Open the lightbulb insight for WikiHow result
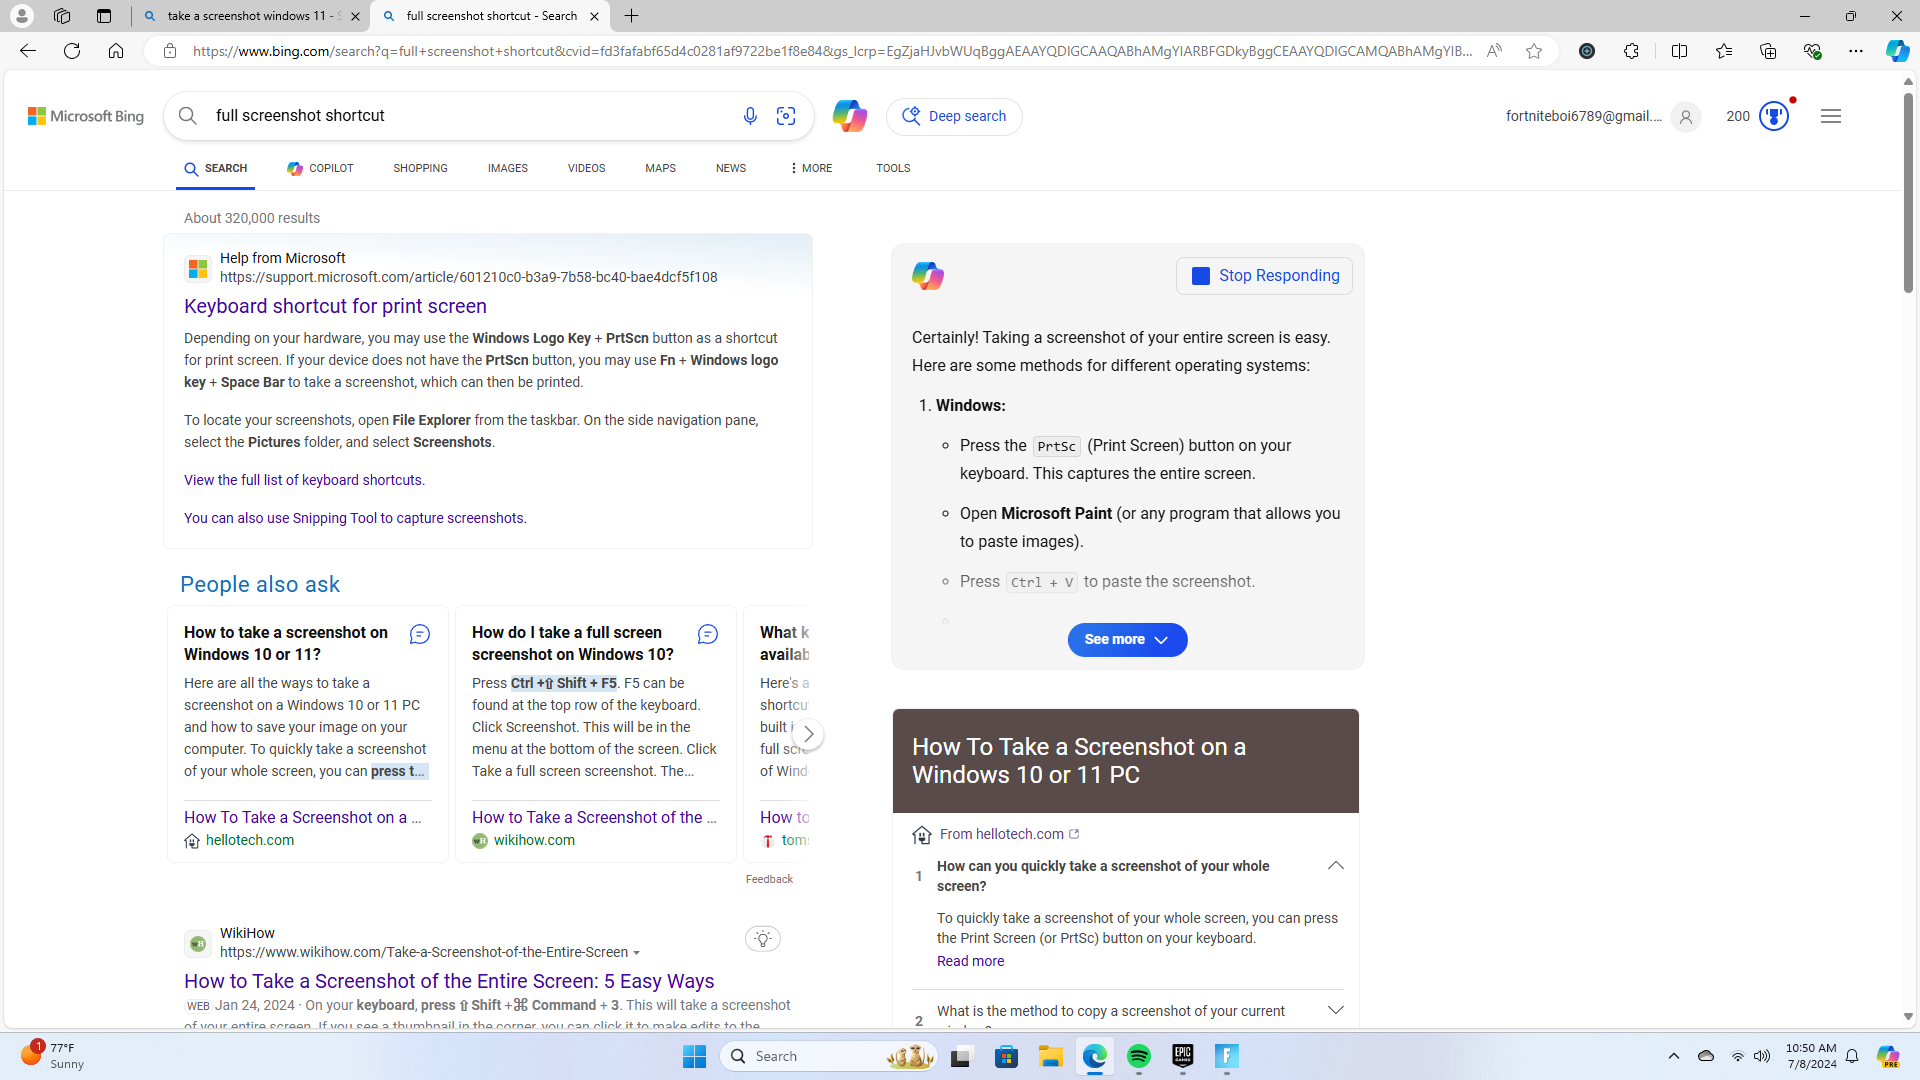 pyautogui.click(x=763, y=938)
